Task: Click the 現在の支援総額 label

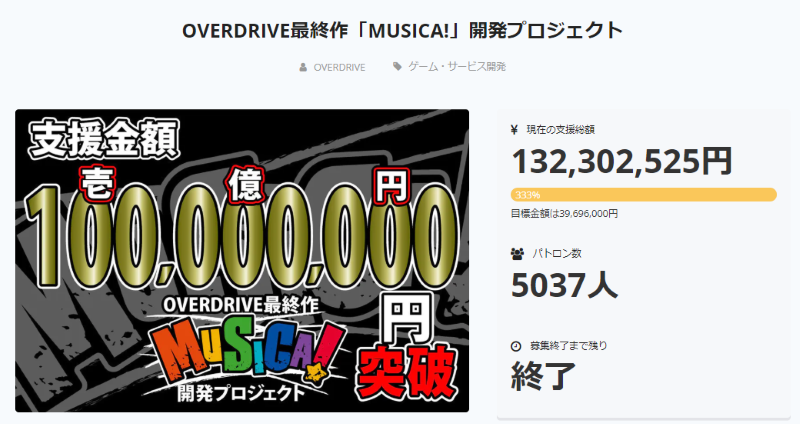Action: (560, 130)
